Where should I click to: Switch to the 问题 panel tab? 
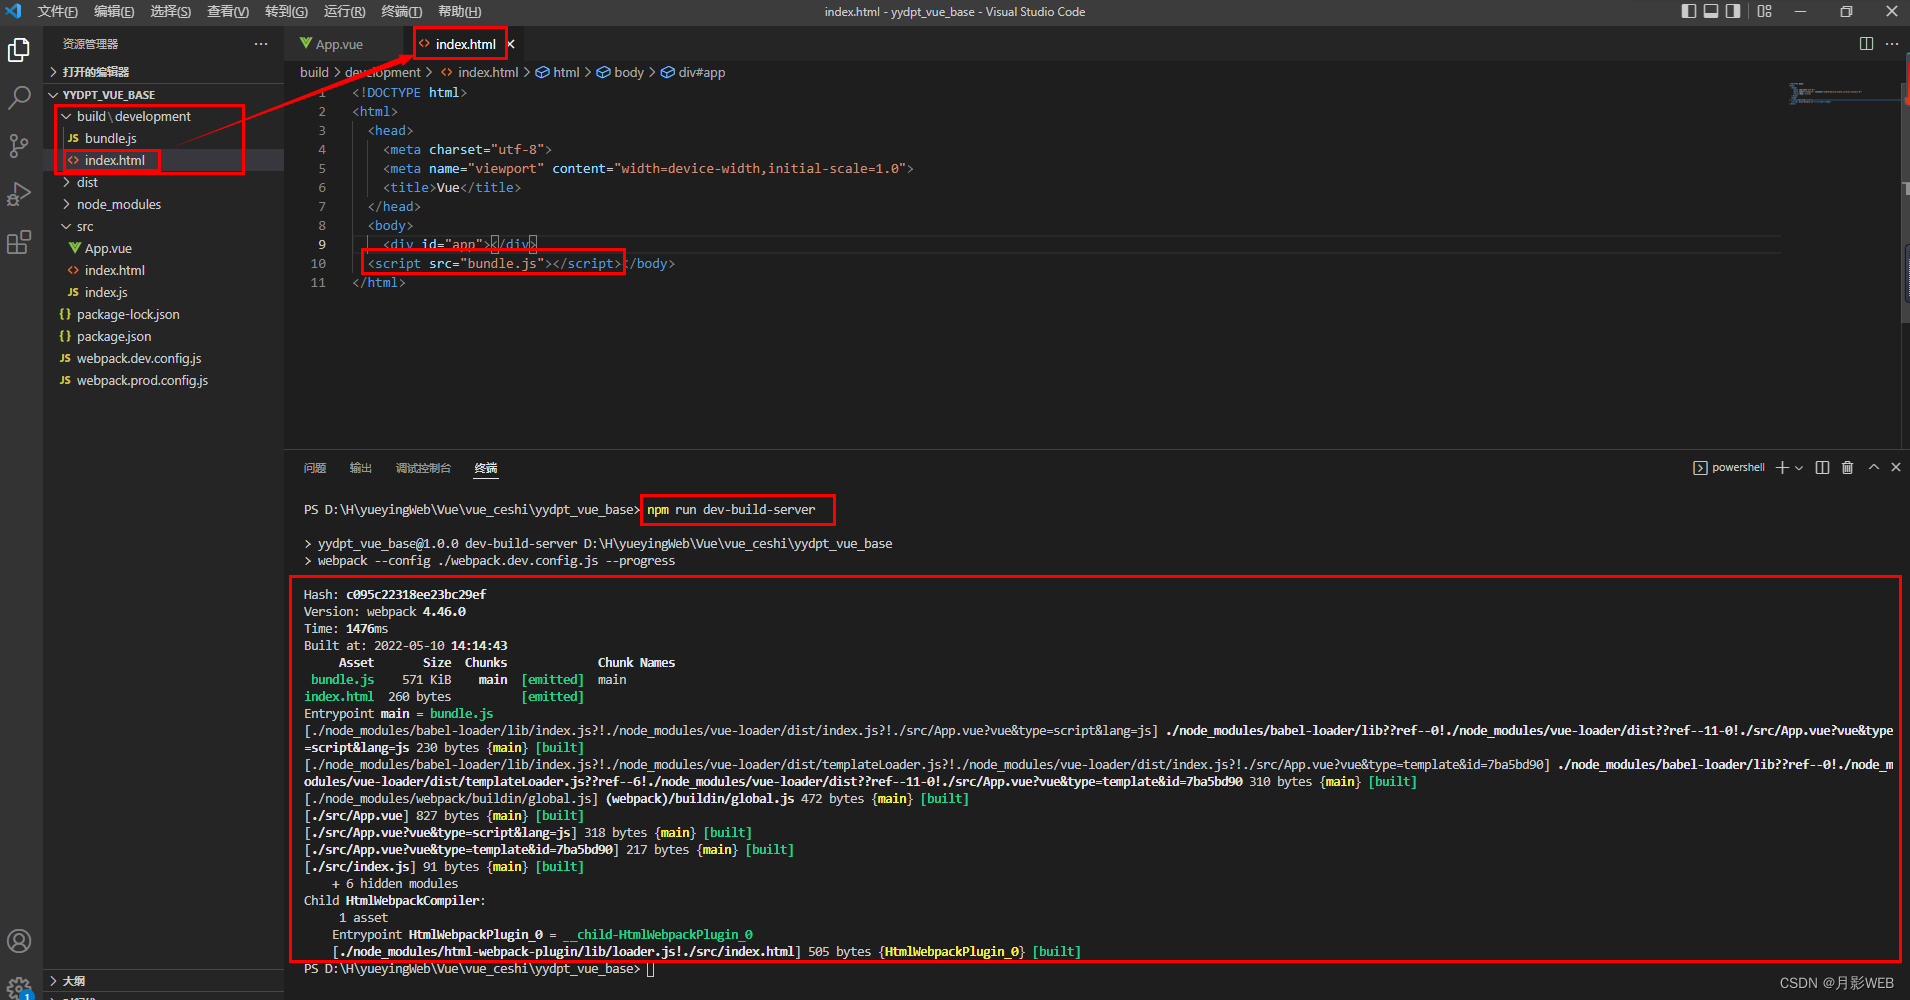315,468
